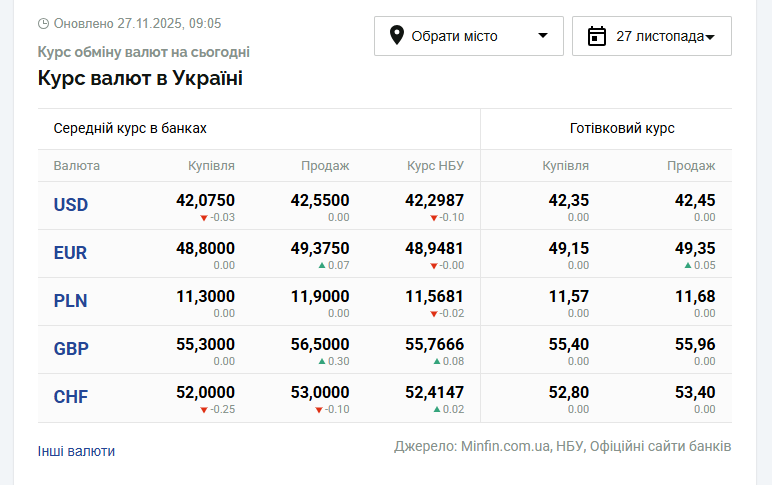Click the CHF cash sell rate 53,40
This screenshot has height=485, width=772.
(695, 392)
